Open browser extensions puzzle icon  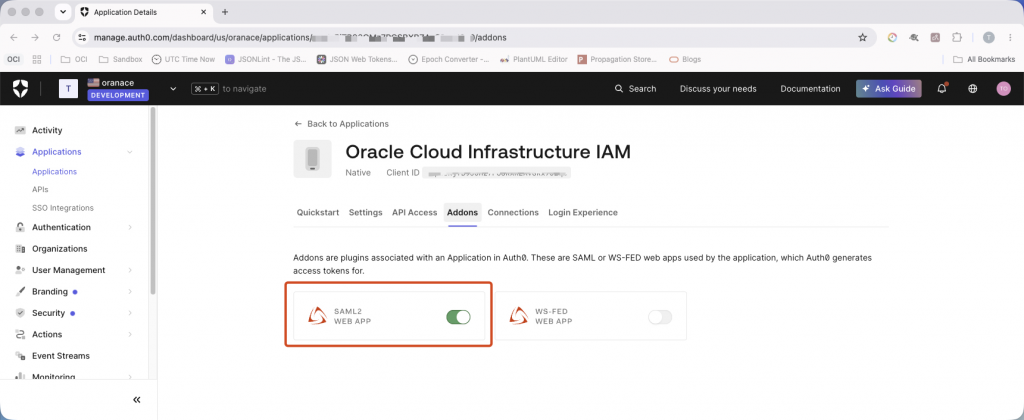[x=957, y=37]
